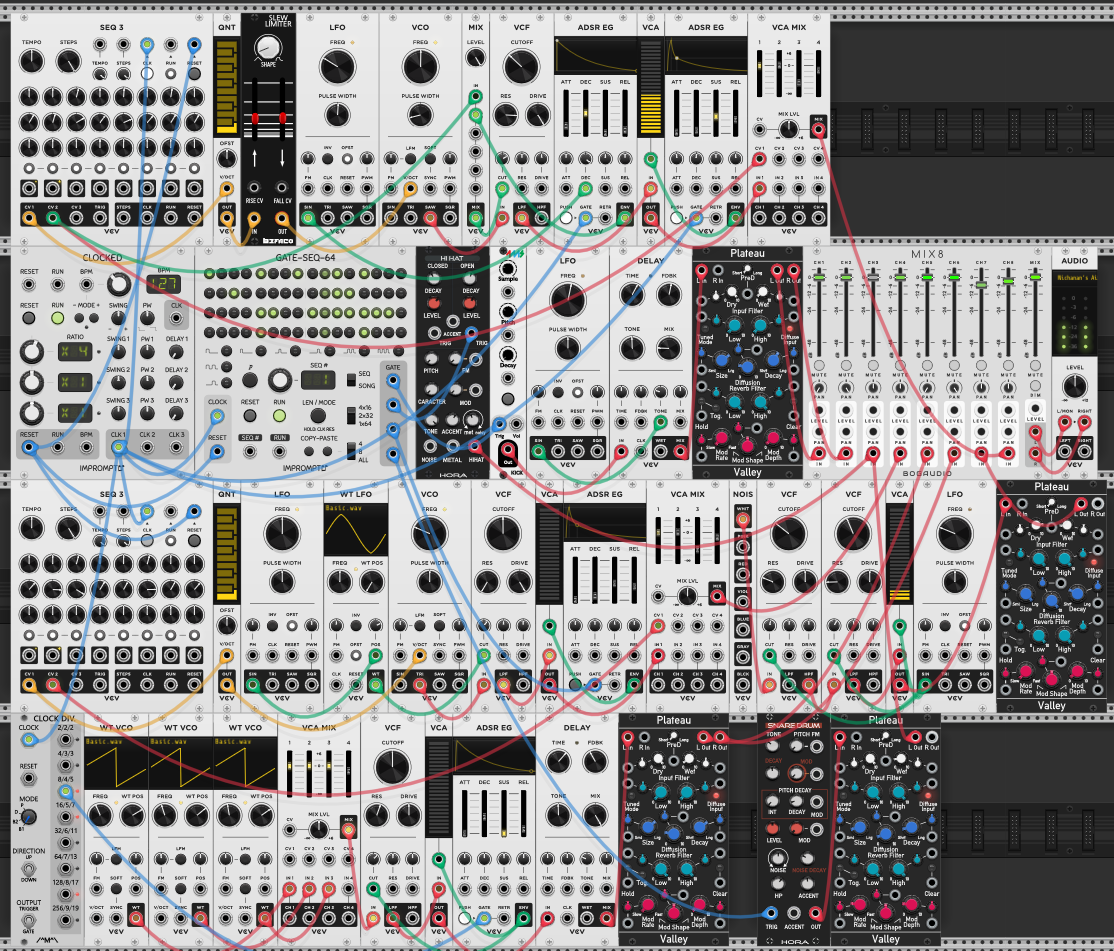Click the RIGHT input jack on AUDIO module
The image size is (1114, 951).
pos(1084,423)
